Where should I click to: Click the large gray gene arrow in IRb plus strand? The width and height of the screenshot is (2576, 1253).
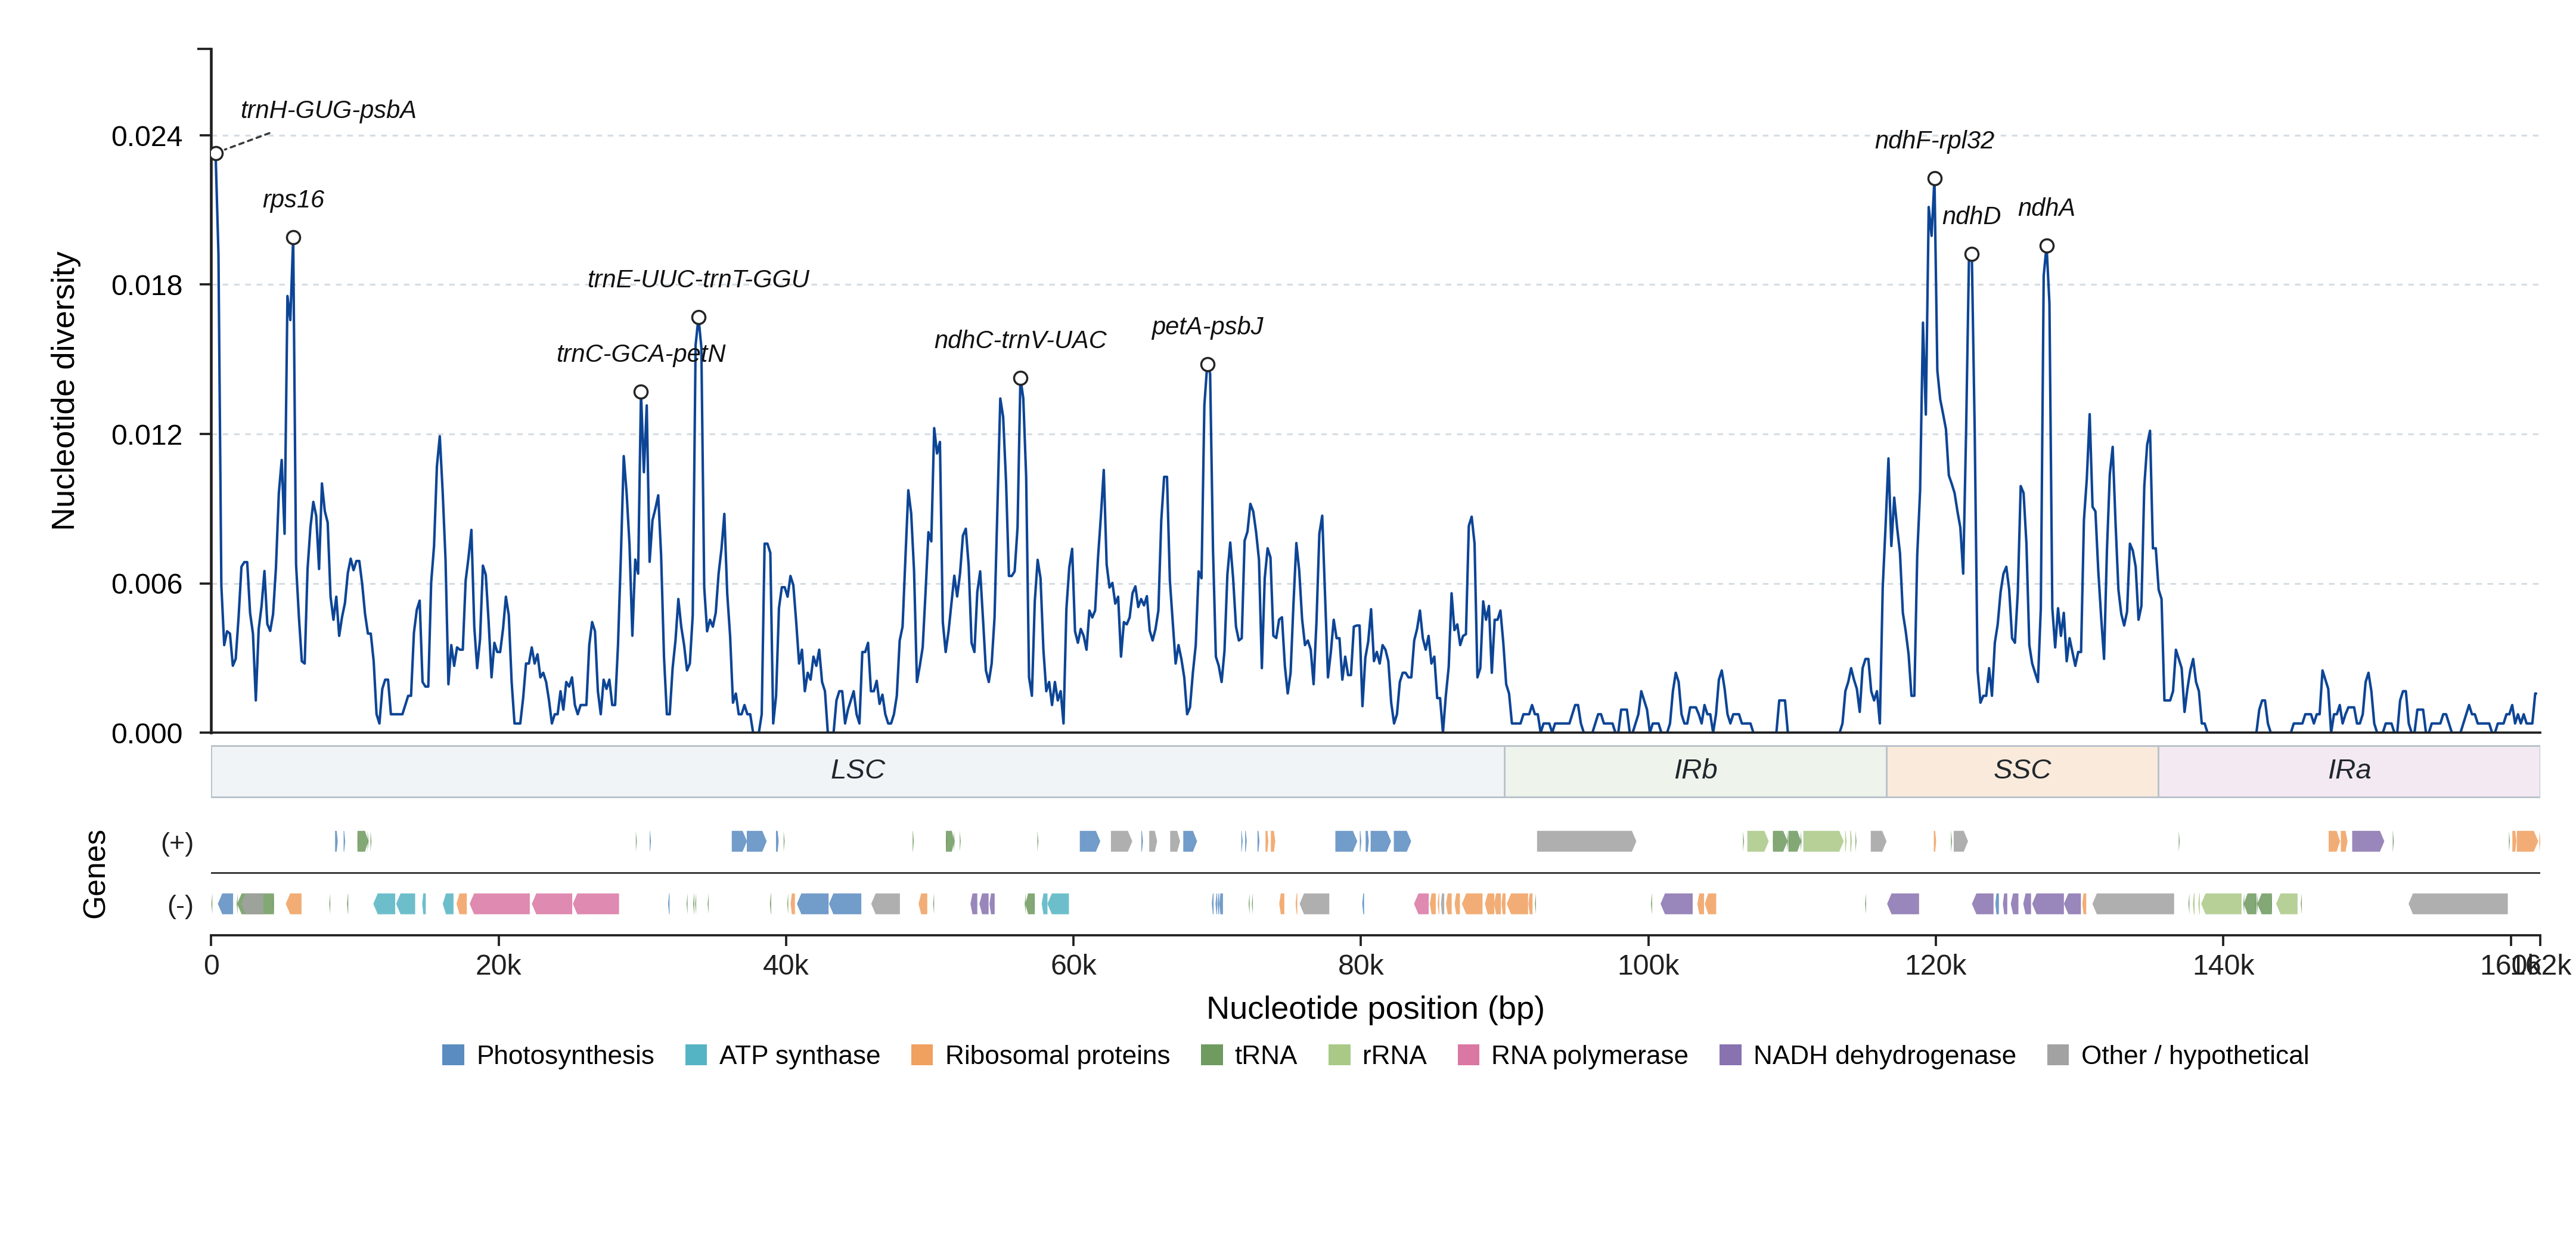(x=1586, y=842)
